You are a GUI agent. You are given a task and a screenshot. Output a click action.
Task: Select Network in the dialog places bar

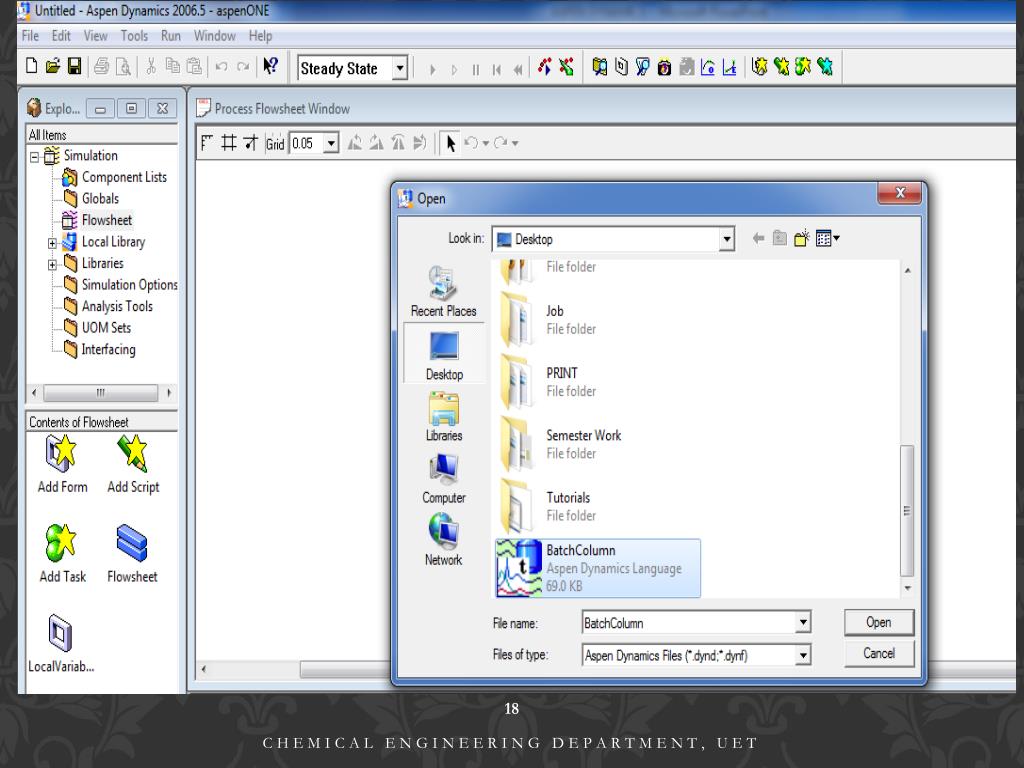[x=443, y=539]
